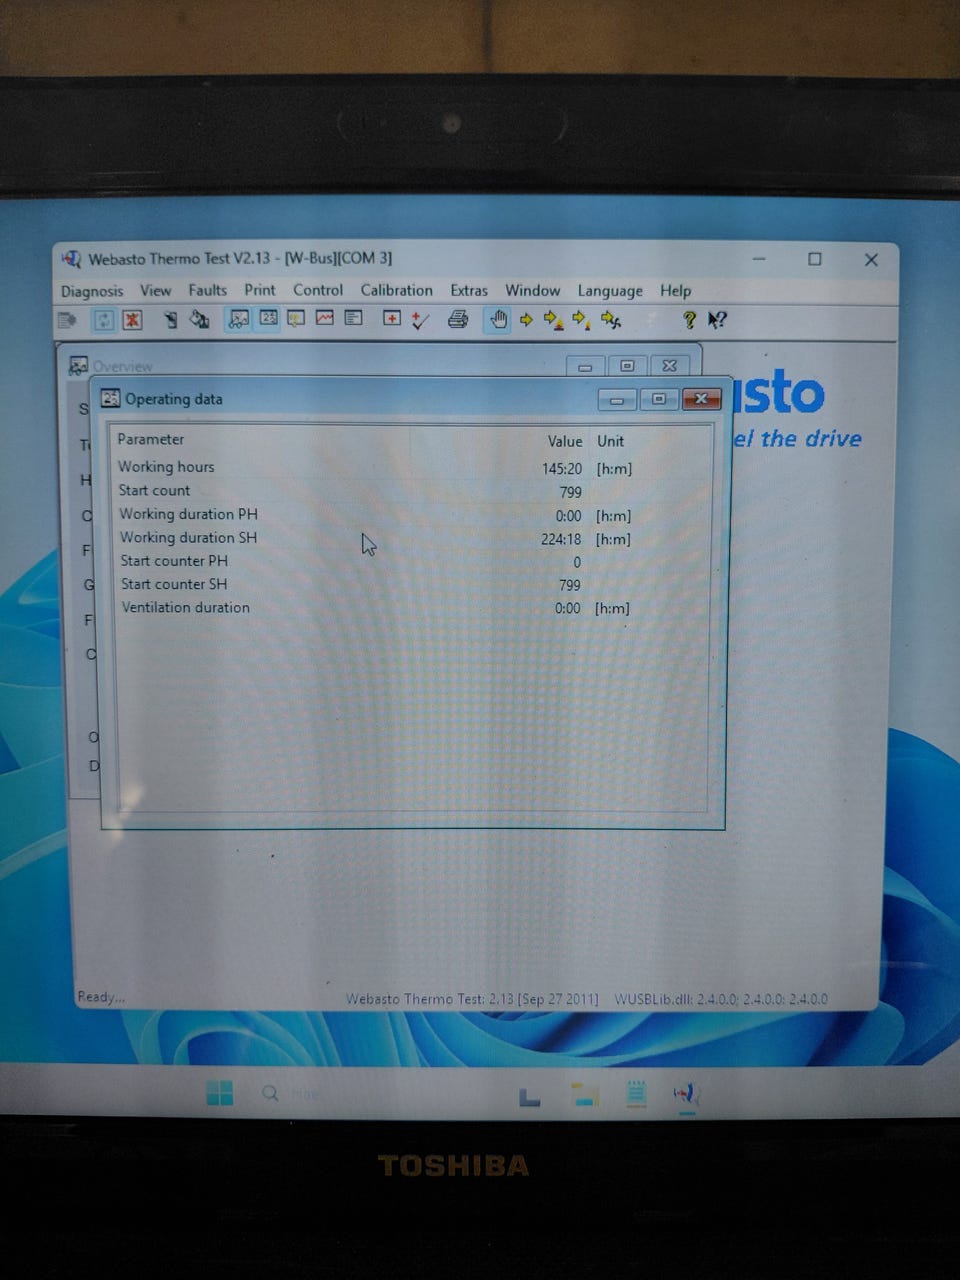Screen dimensions: 960x1280
Task: Click the Overview toolbar icon
Action: pyautogui.click(x=238, y=319)
